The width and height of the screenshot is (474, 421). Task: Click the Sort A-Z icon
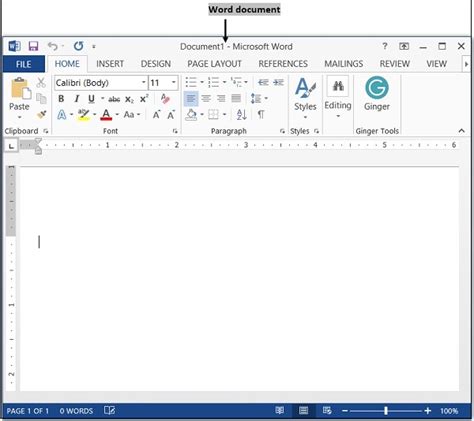[x=241, y=115]
